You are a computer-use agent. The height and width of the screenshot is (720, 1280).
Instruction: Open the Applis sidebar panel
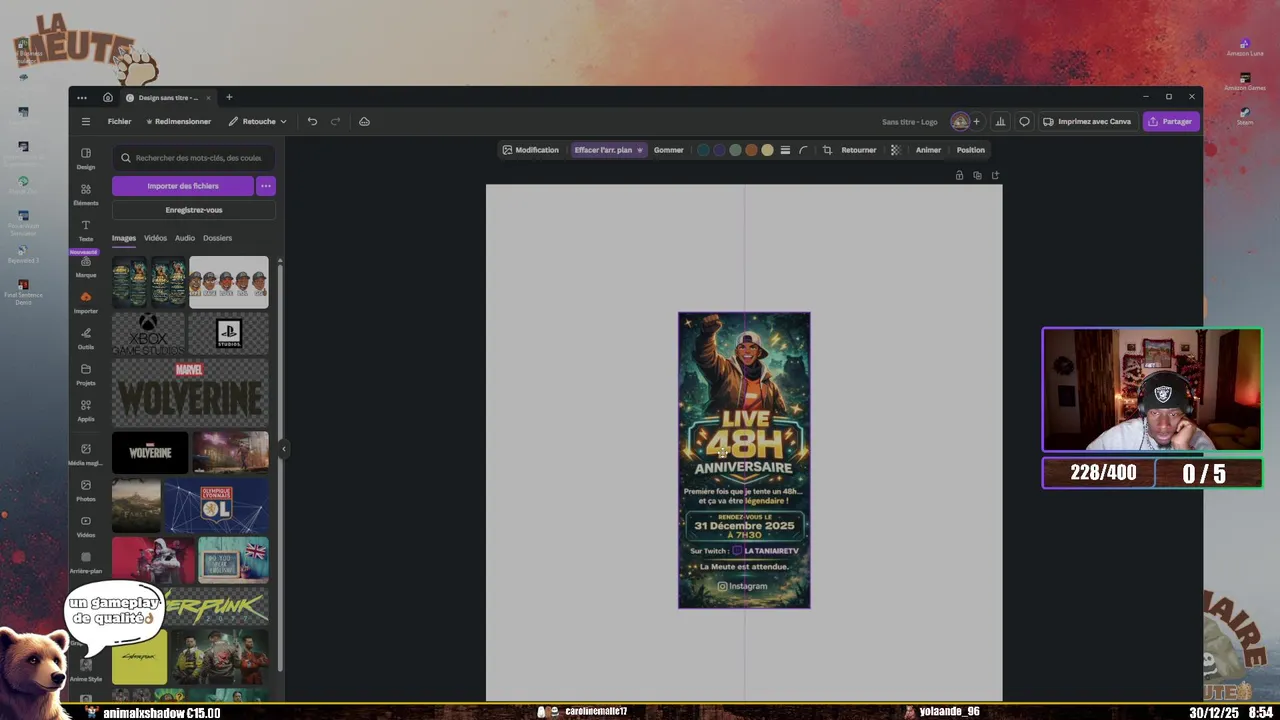click(x=86, y=410)
